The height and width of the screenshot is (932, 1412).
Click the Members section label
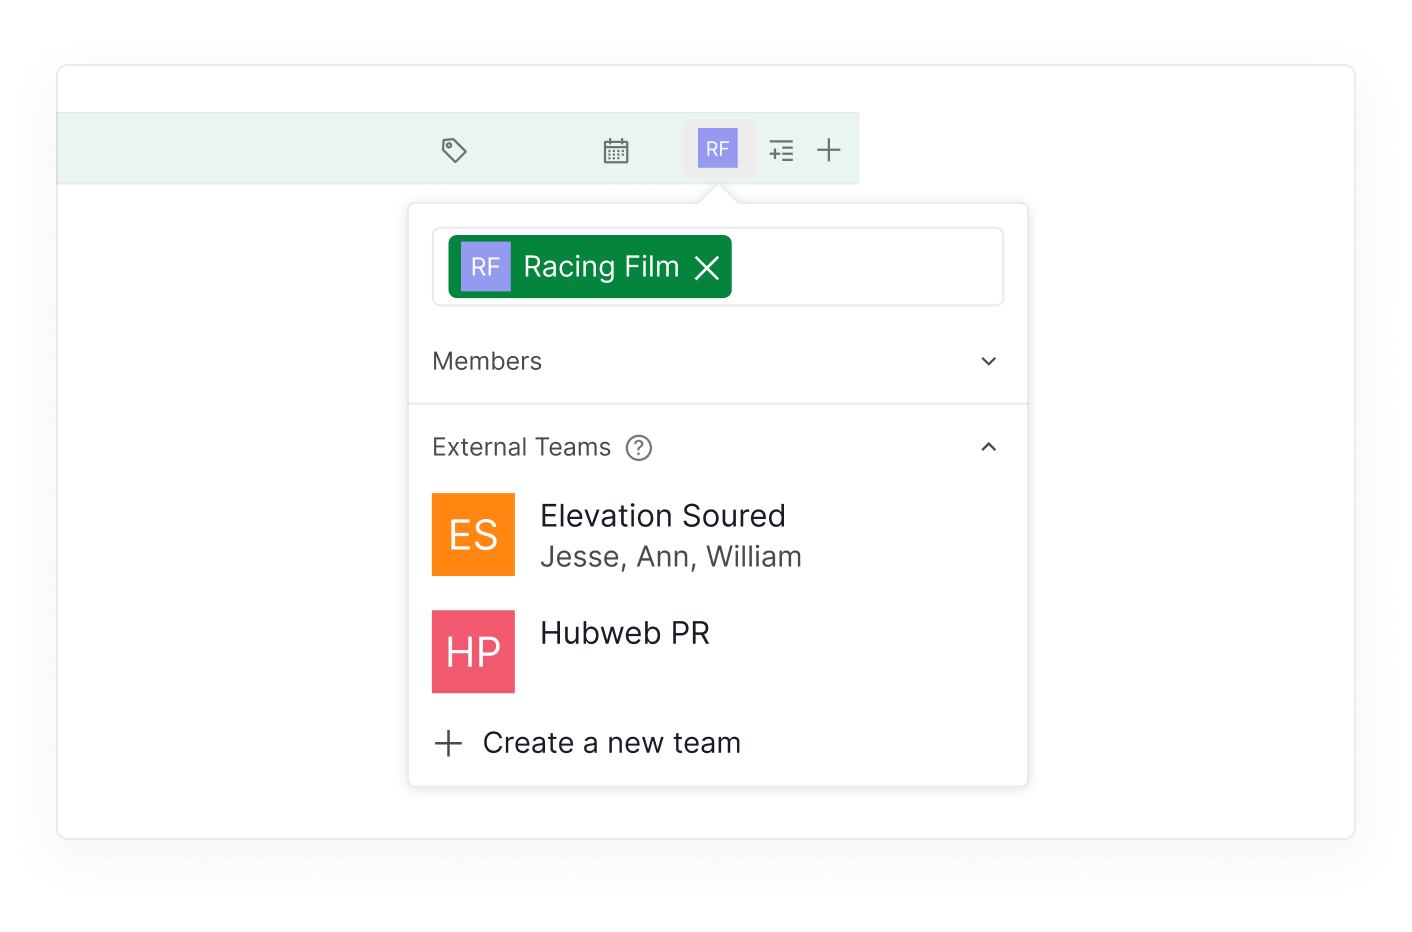[x=487, y=361]
